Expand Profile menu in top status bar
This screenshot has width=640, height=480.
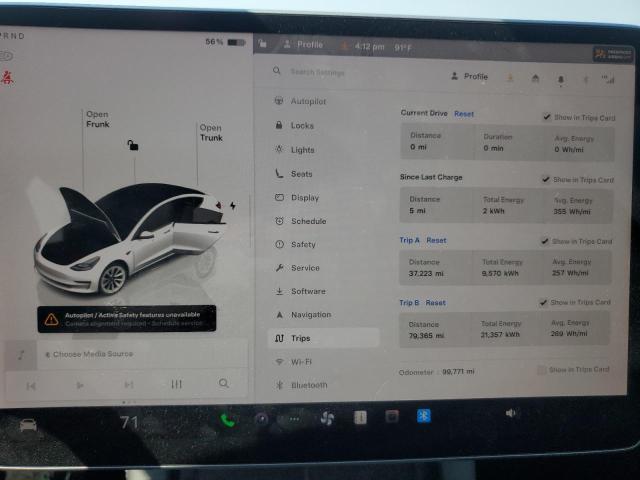point(303,45)
